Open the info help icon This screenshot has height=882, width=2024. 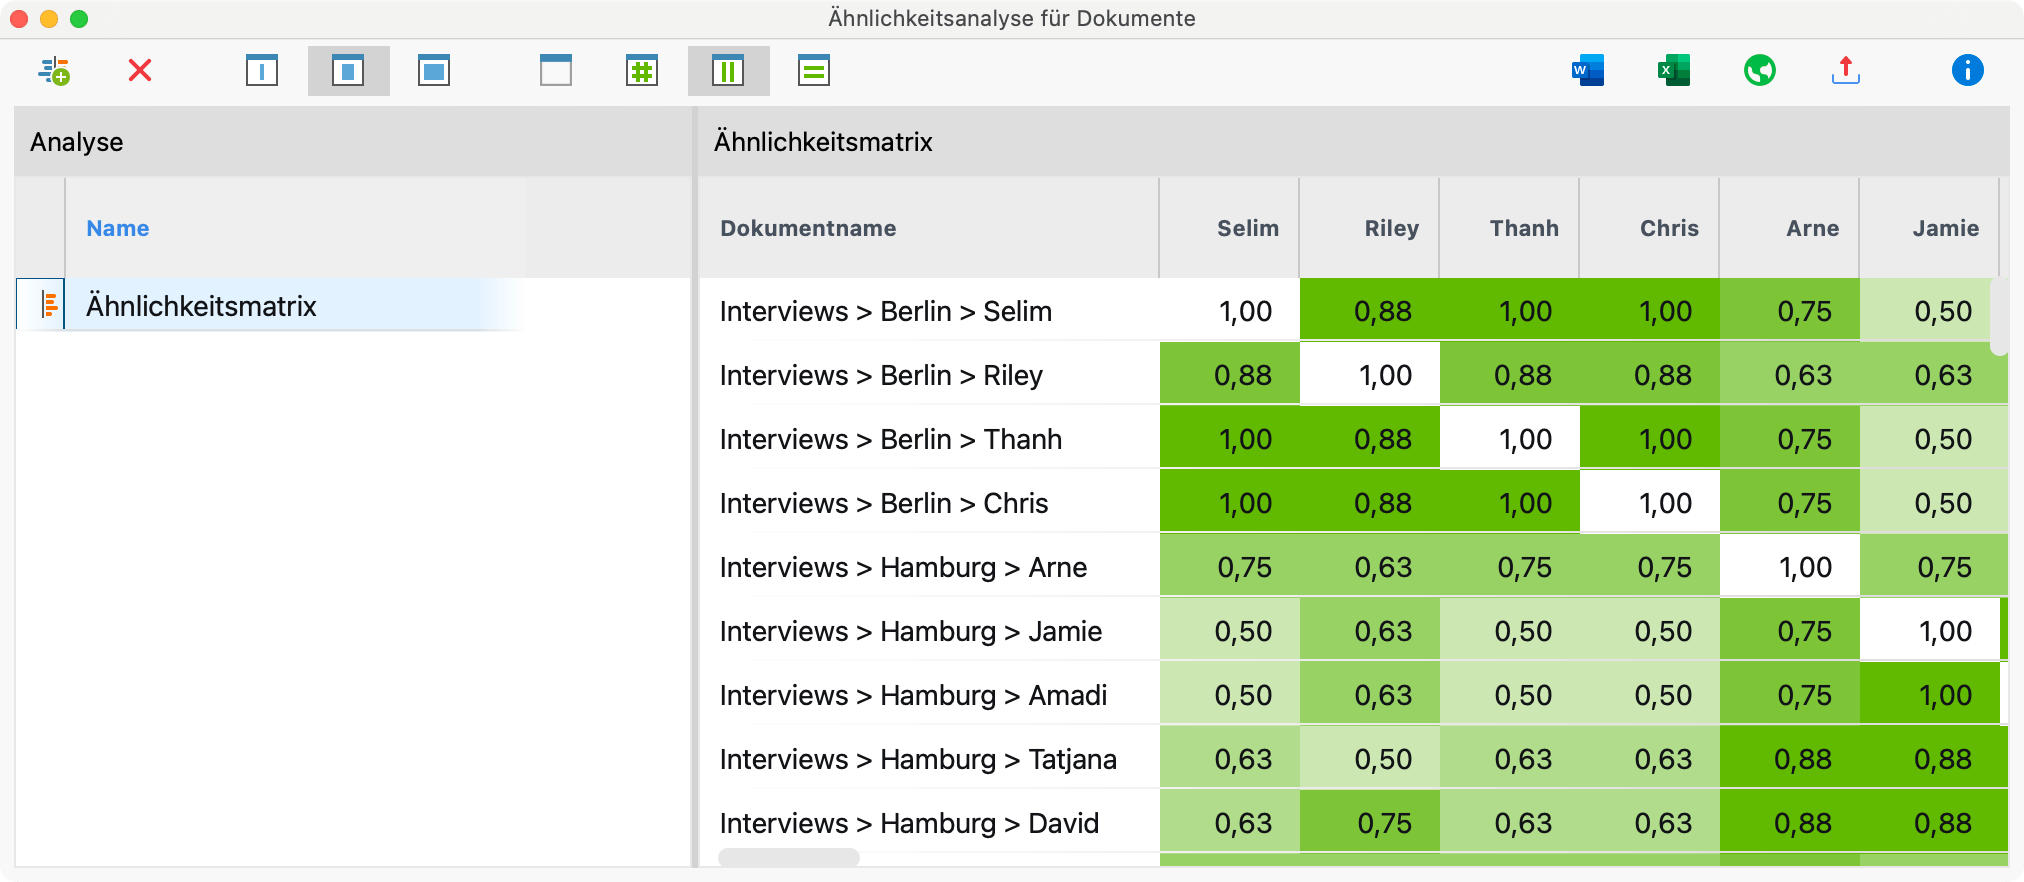1968,71
